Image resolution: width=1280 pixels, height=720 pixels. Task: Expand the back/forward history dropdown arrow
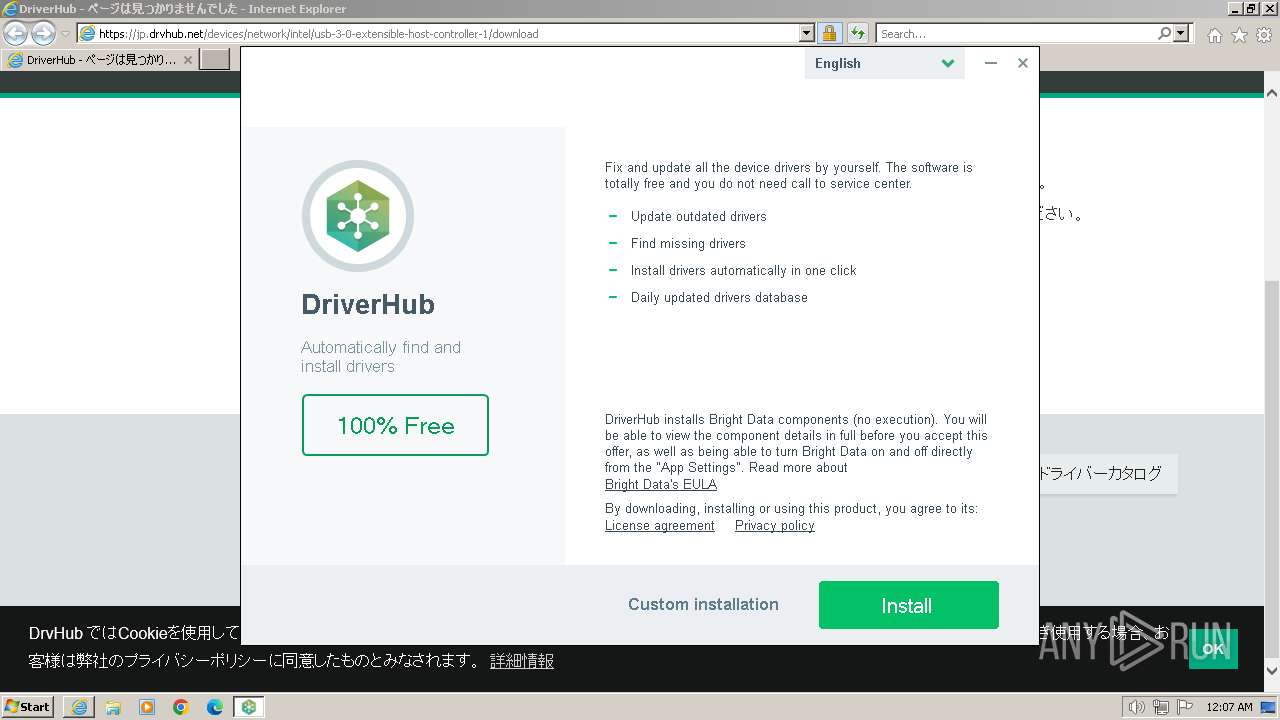(65, 33)
